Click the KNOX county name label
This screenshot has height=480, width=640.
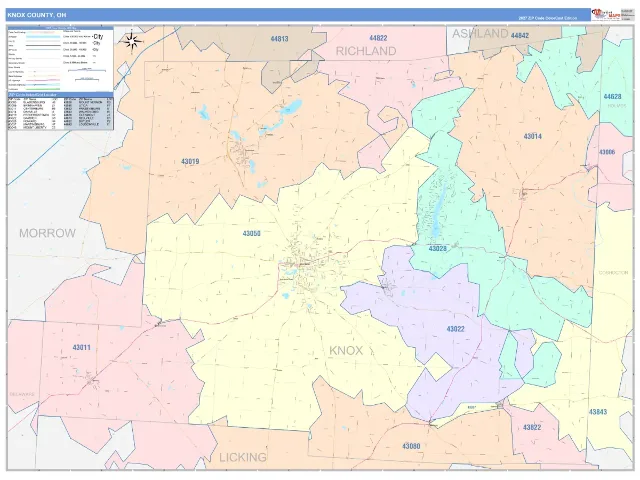pos(346,350)
